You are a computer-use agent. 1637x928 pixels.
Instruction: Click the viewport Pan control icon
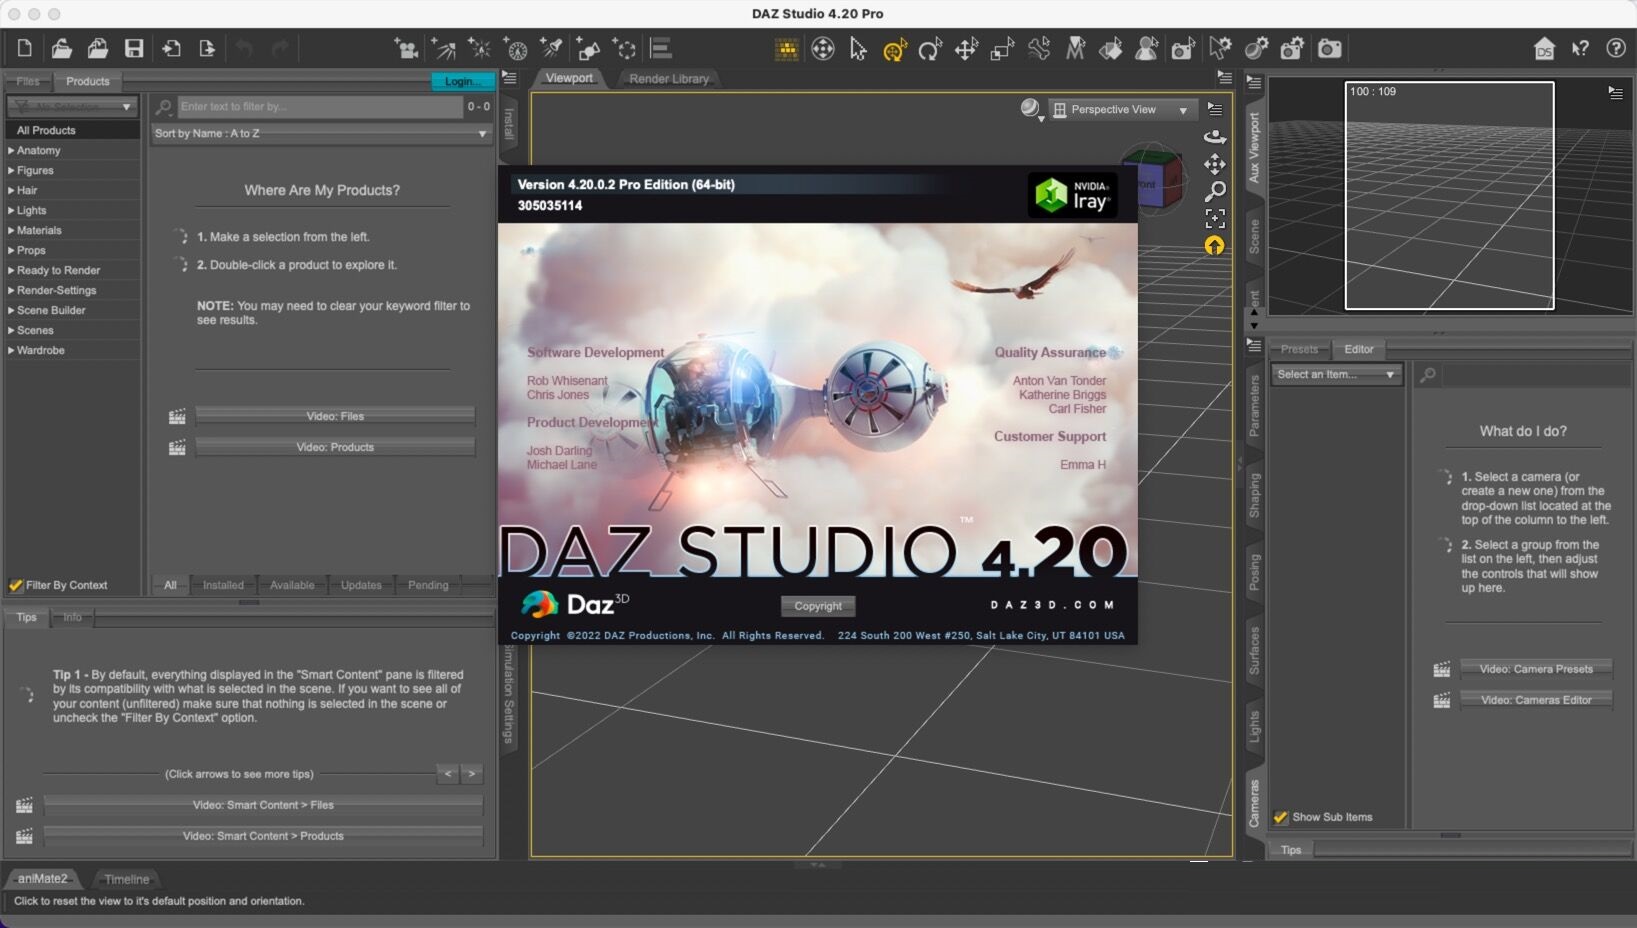(1214, 164)
